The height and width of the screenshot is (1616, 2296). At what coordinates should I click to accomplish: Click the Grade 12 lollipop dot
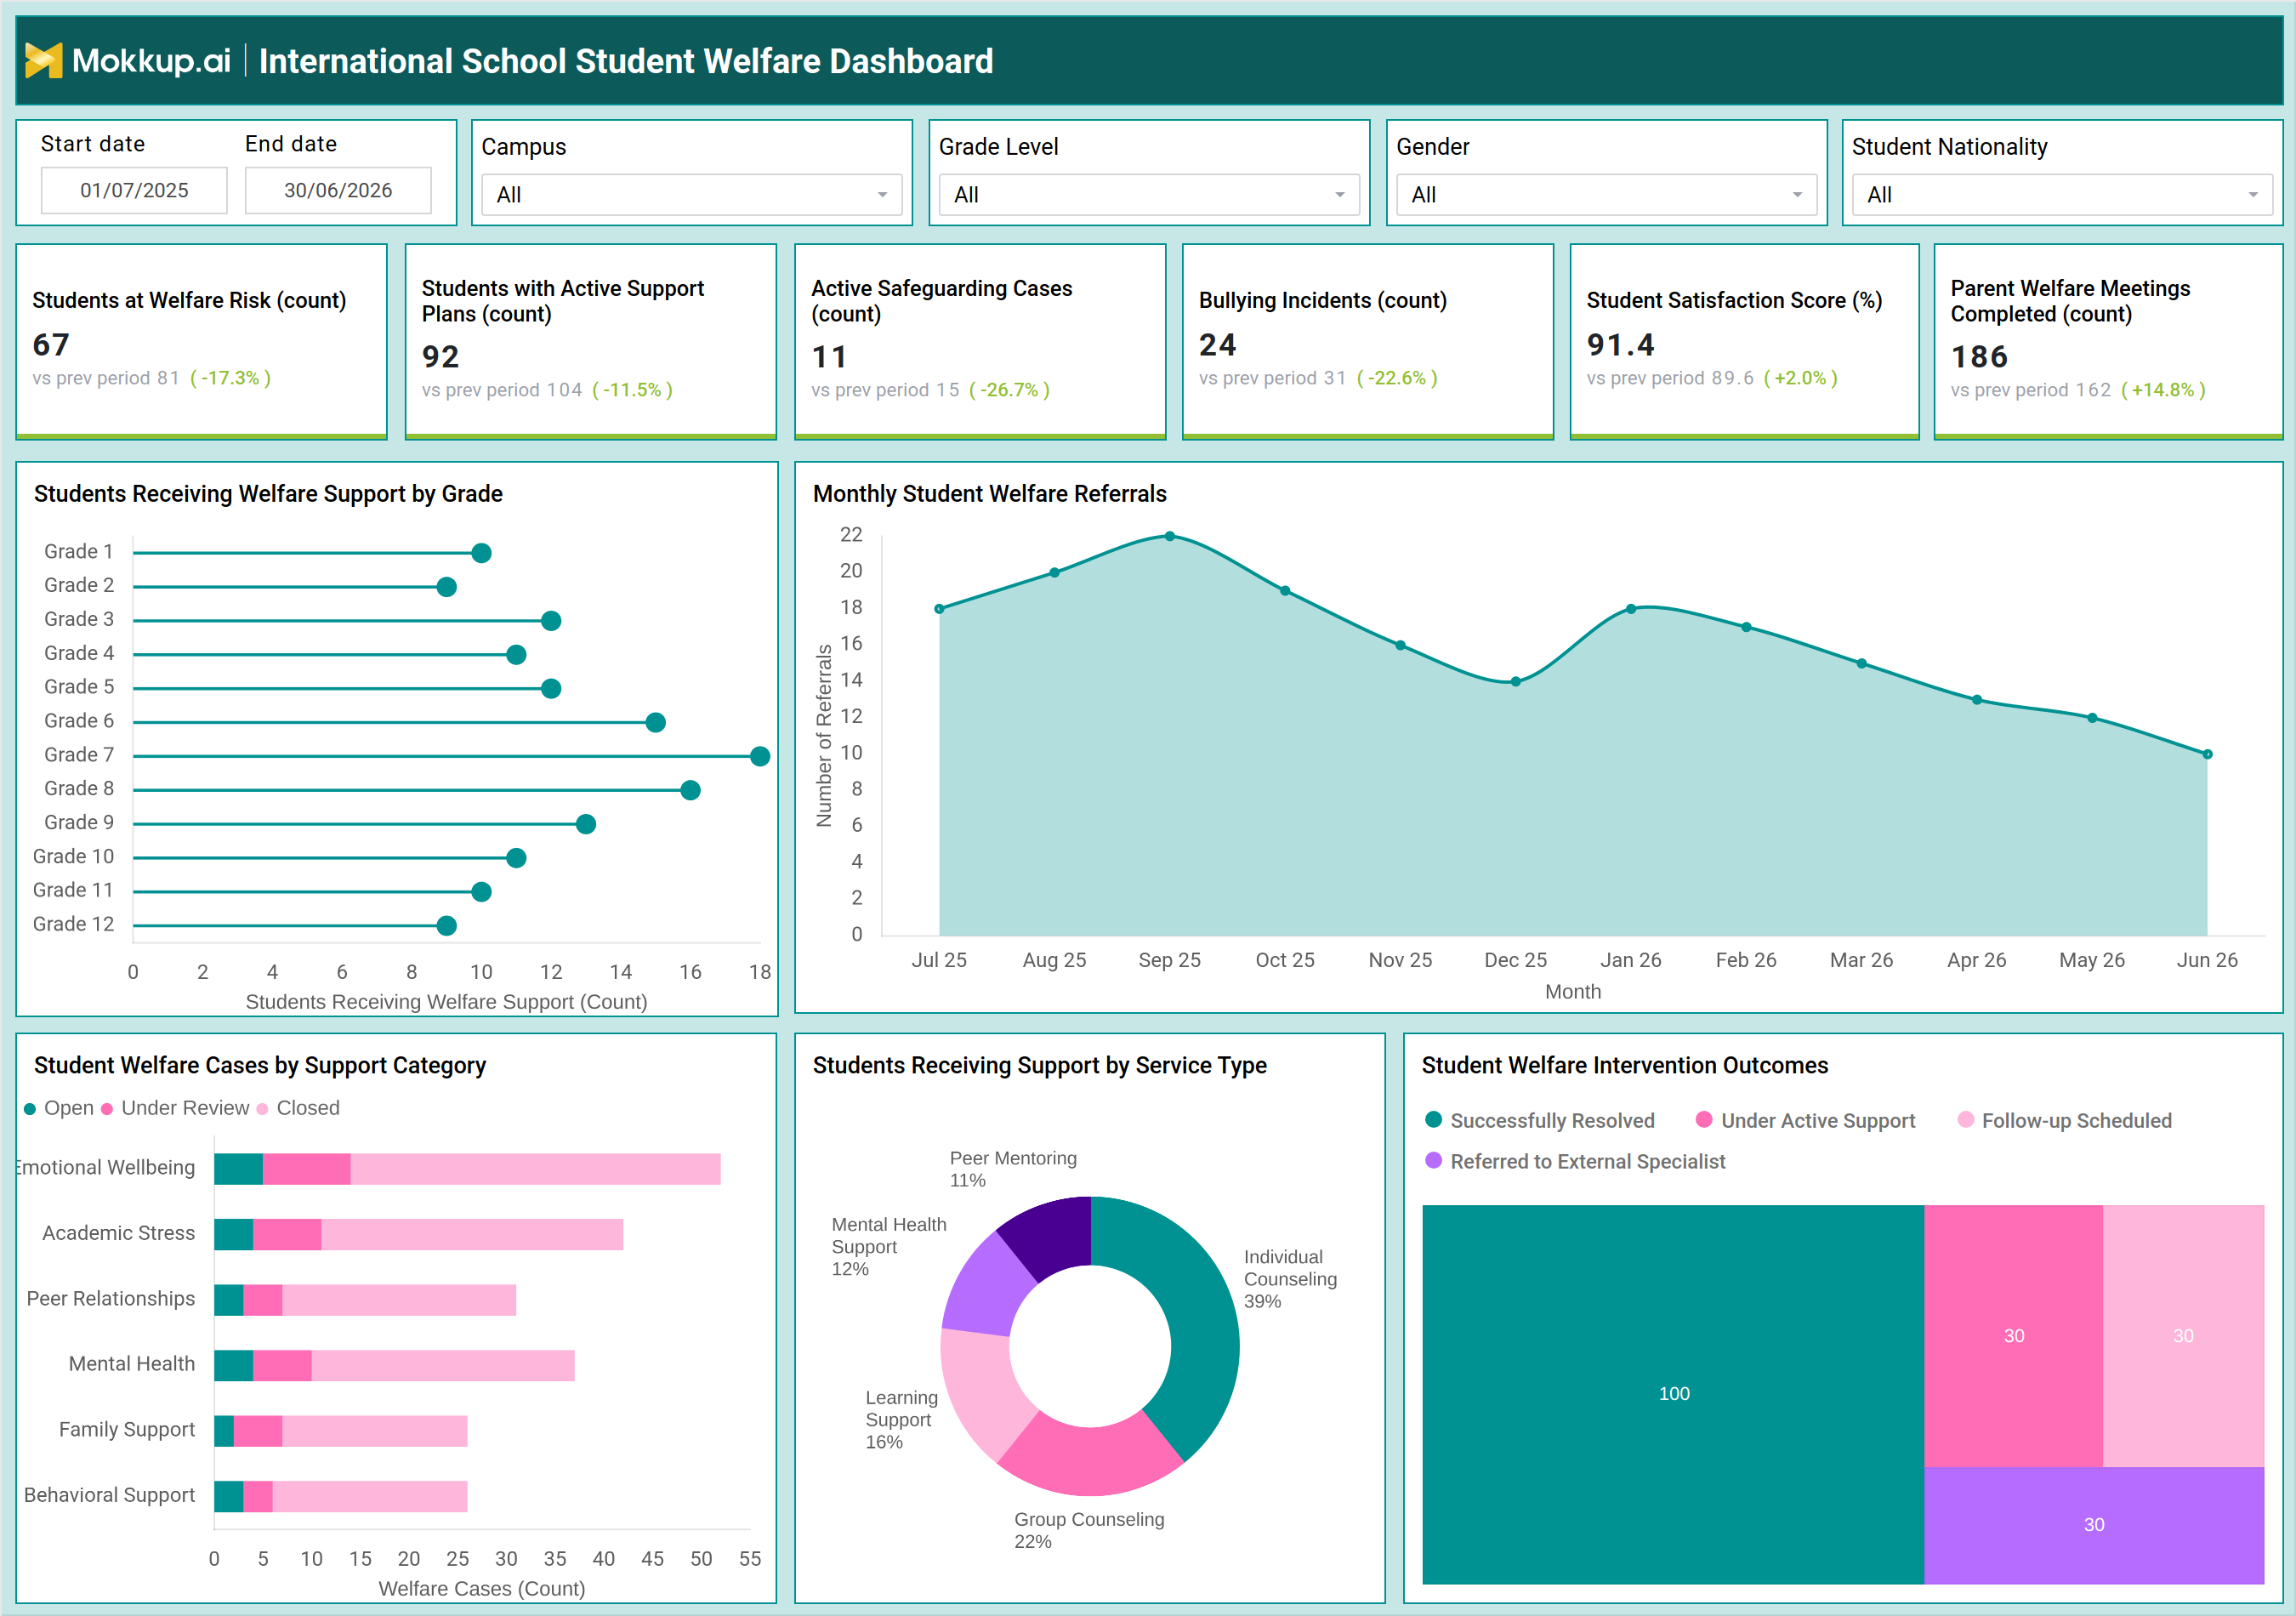click(447, 926)
